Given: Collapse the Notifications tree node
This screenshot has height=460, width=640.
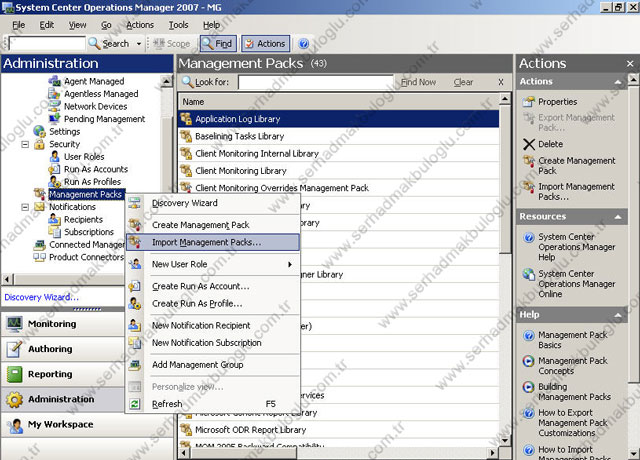Looking at the screenshot, I should pos(25,207).
